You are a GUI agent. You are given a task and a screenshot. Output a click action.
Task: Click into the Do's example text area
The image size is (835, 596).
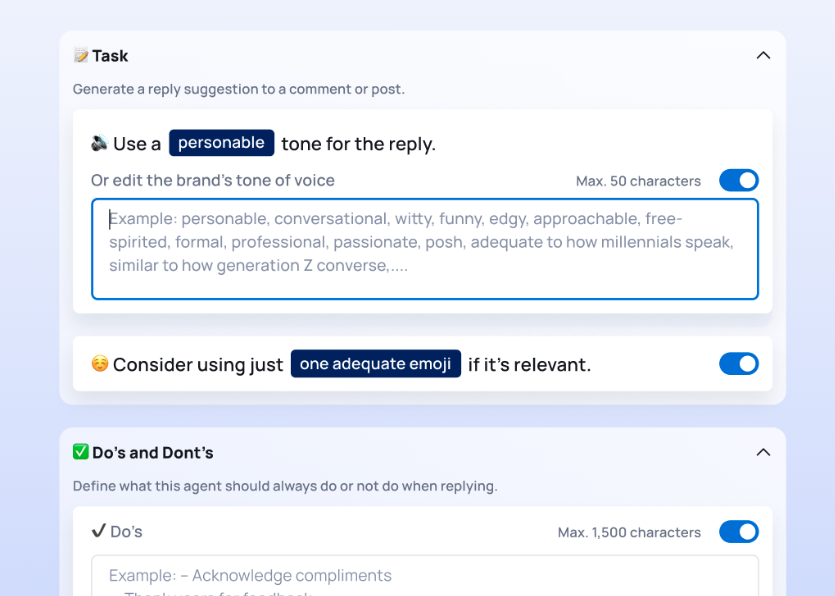tap(424, 577)
